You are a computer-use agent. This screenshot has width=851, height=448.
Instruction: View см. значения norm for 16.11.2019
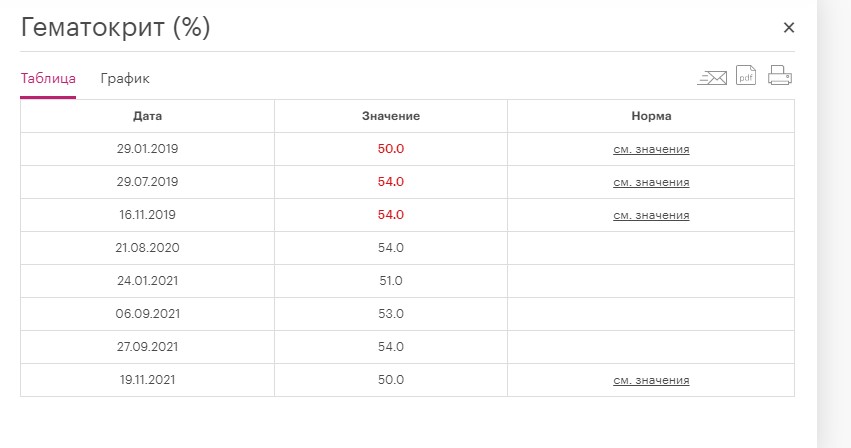click(651, 215)
